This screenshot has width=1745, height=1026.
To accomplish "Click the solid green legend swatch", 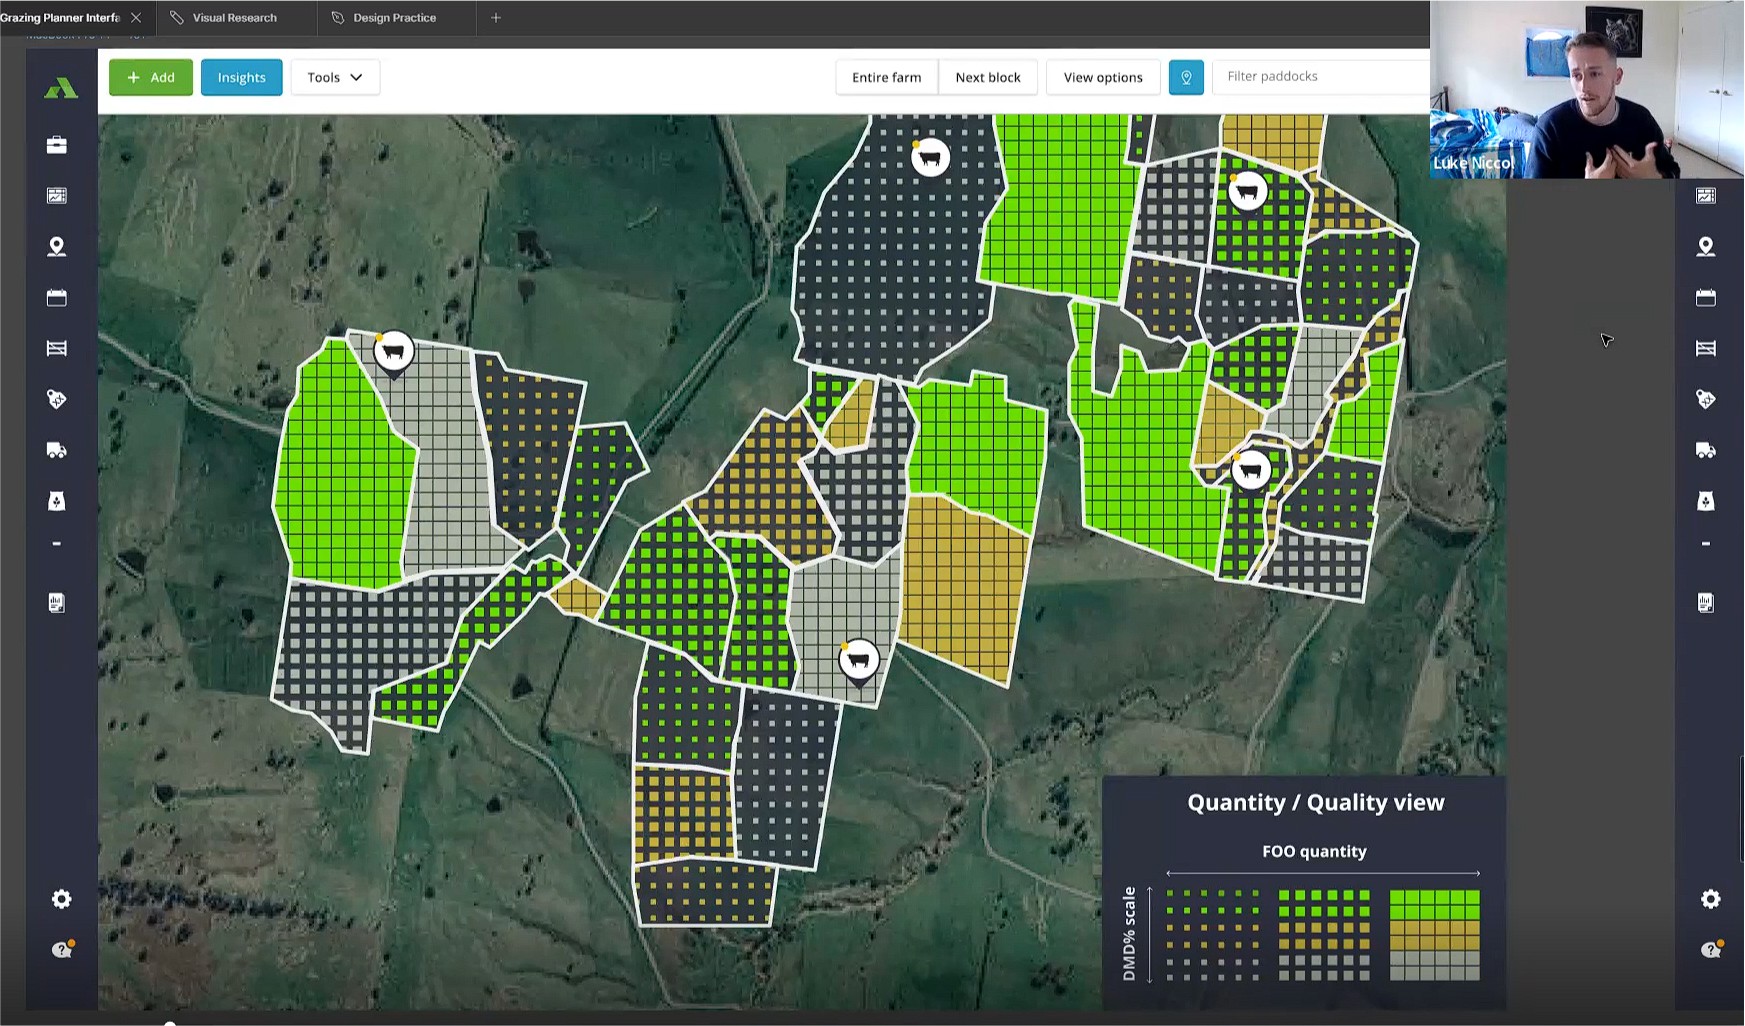I will pyautogui.click(x=1434, y=905).
